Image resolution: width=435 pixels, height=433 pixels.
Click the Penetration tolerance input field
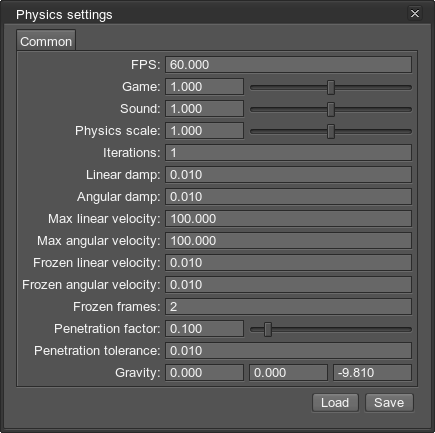[288, 351]
